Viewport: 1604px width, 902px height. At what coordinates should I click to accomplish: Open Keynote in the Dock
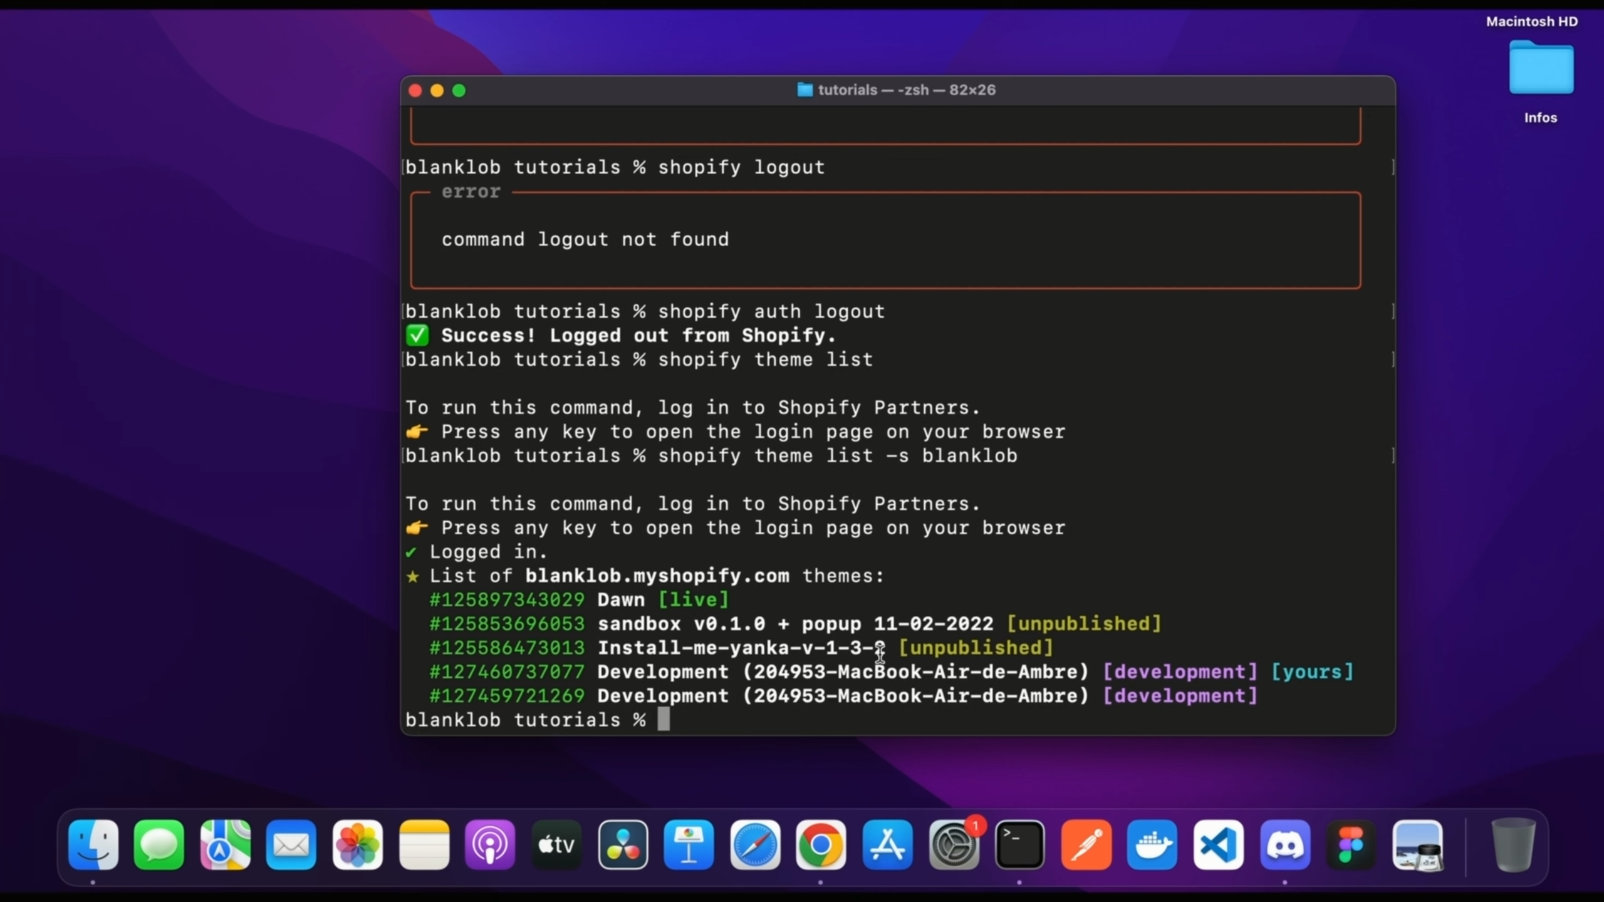click(689, 845)
